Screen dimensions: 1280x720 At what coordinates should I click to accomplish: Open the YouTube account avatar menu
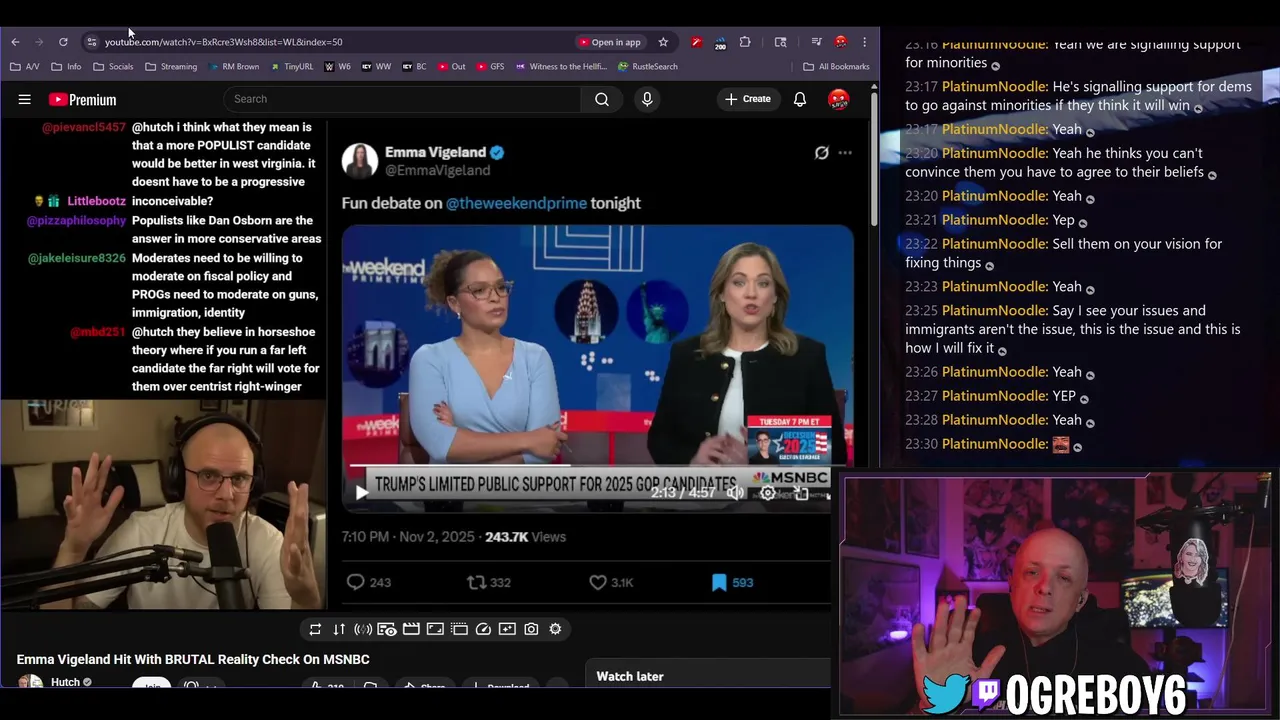coord(839,99)
